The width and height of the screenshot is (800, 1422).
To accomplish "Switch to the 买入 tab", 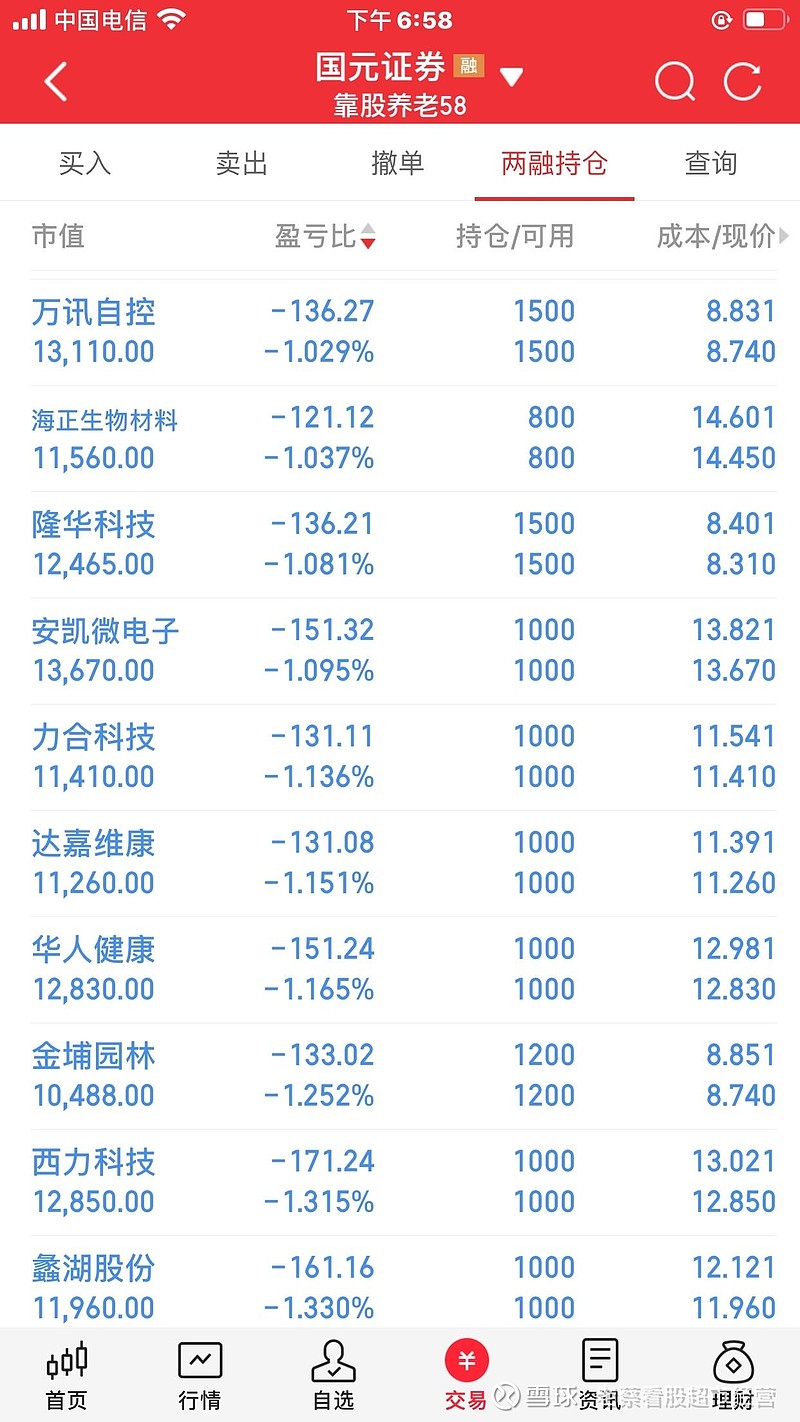I will (85, 163).
